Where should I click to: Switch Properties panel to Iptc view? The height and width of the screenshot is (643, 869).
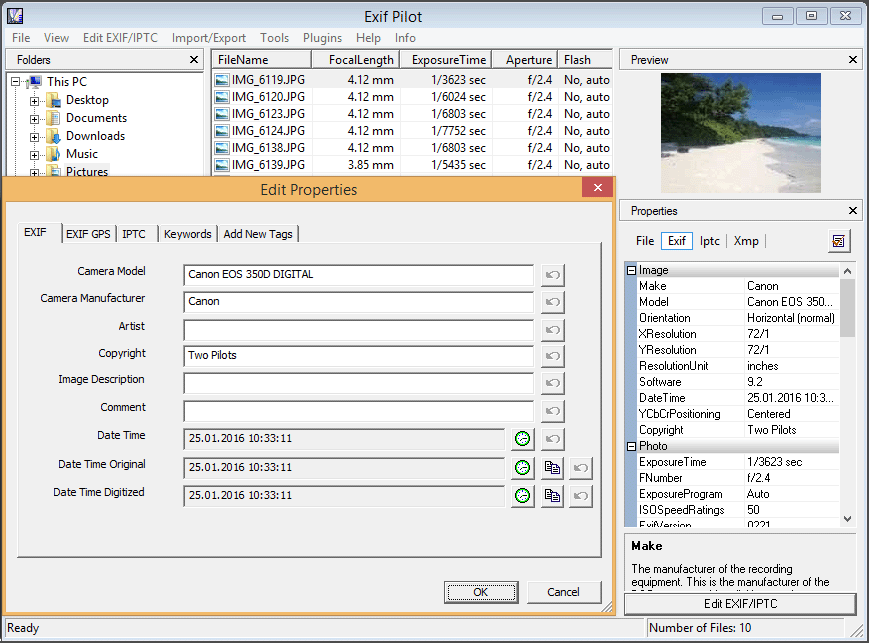pyautogui.click(x=709, y=240)
